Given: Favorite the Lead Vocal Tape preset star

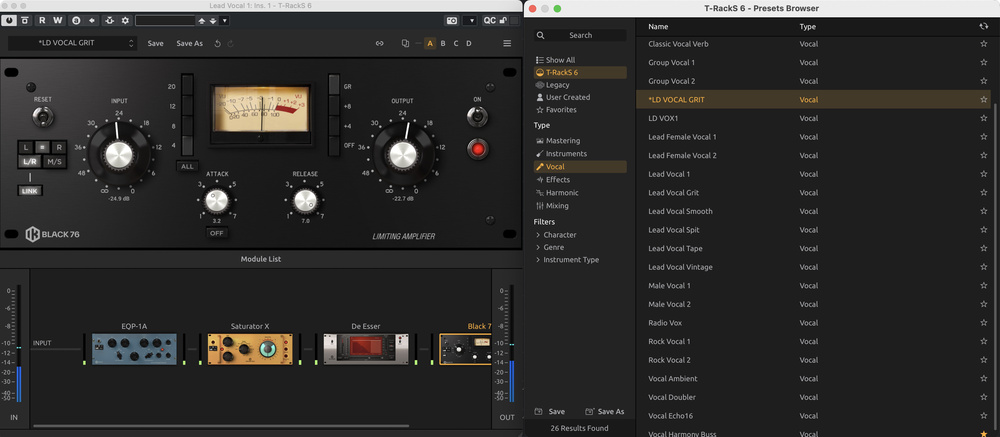Looking at the screenshot, I should click(x=983, y=248).
